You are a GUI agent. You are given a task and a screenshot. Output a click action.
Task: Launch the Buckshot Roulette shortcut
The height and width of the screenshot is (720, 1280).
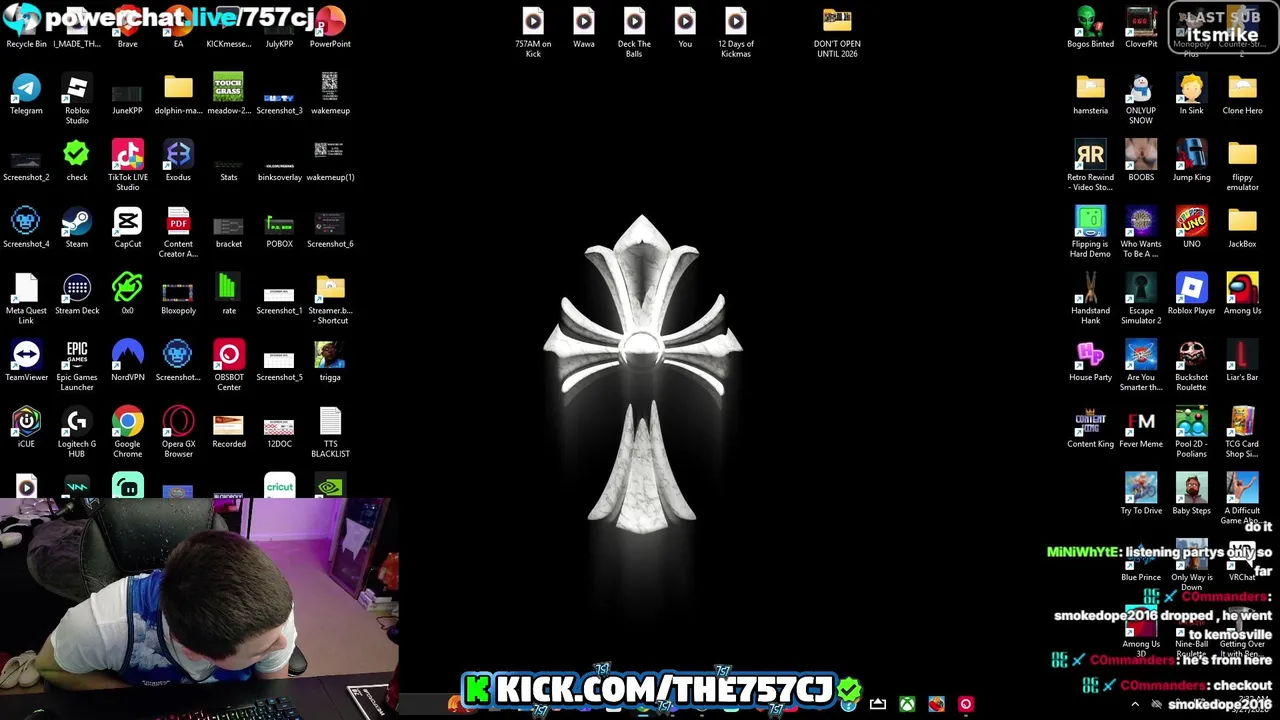(1191, 366)
